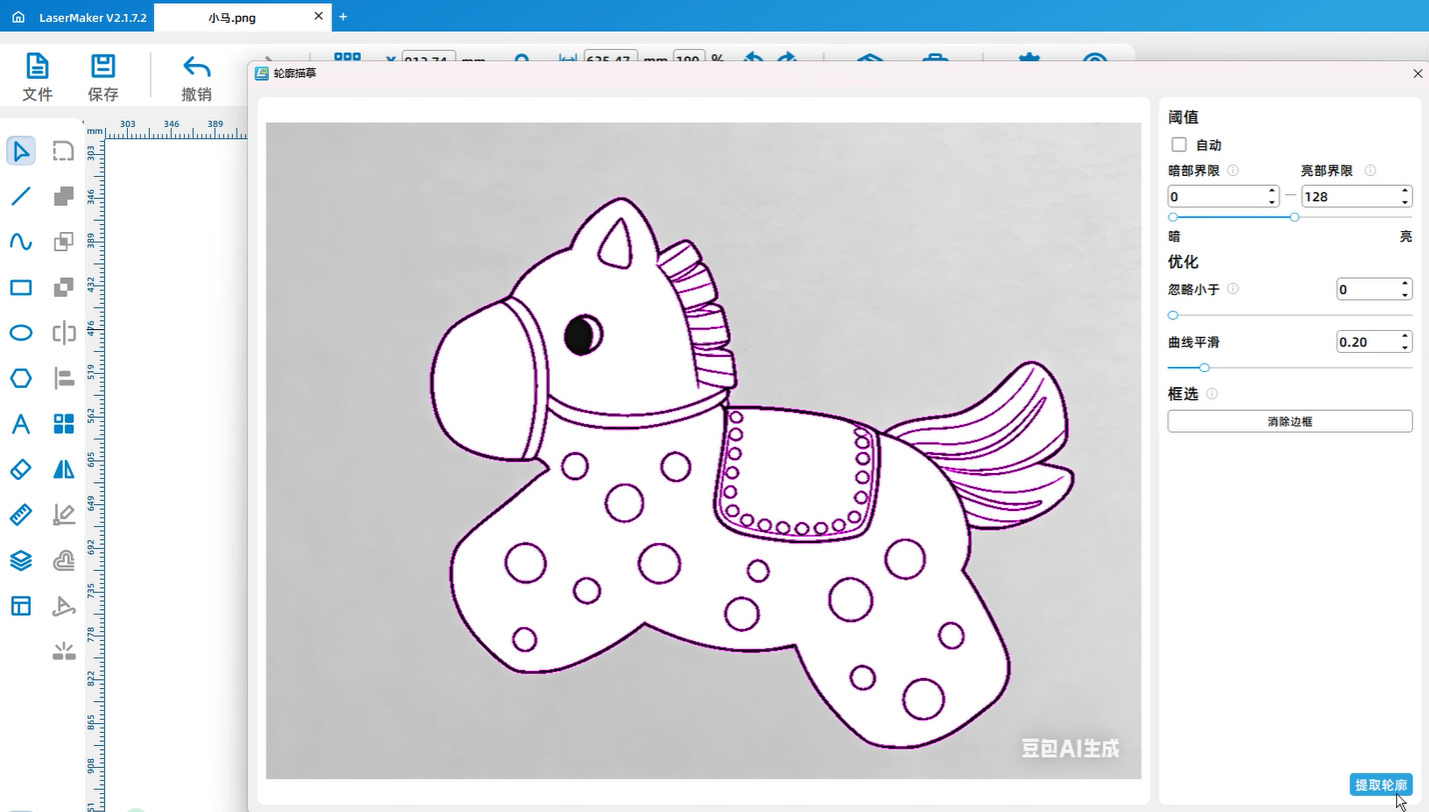Increase 亮部界限 value with up arrow
This screenshot has width=1429, height=812.
tap(1405, 191)
